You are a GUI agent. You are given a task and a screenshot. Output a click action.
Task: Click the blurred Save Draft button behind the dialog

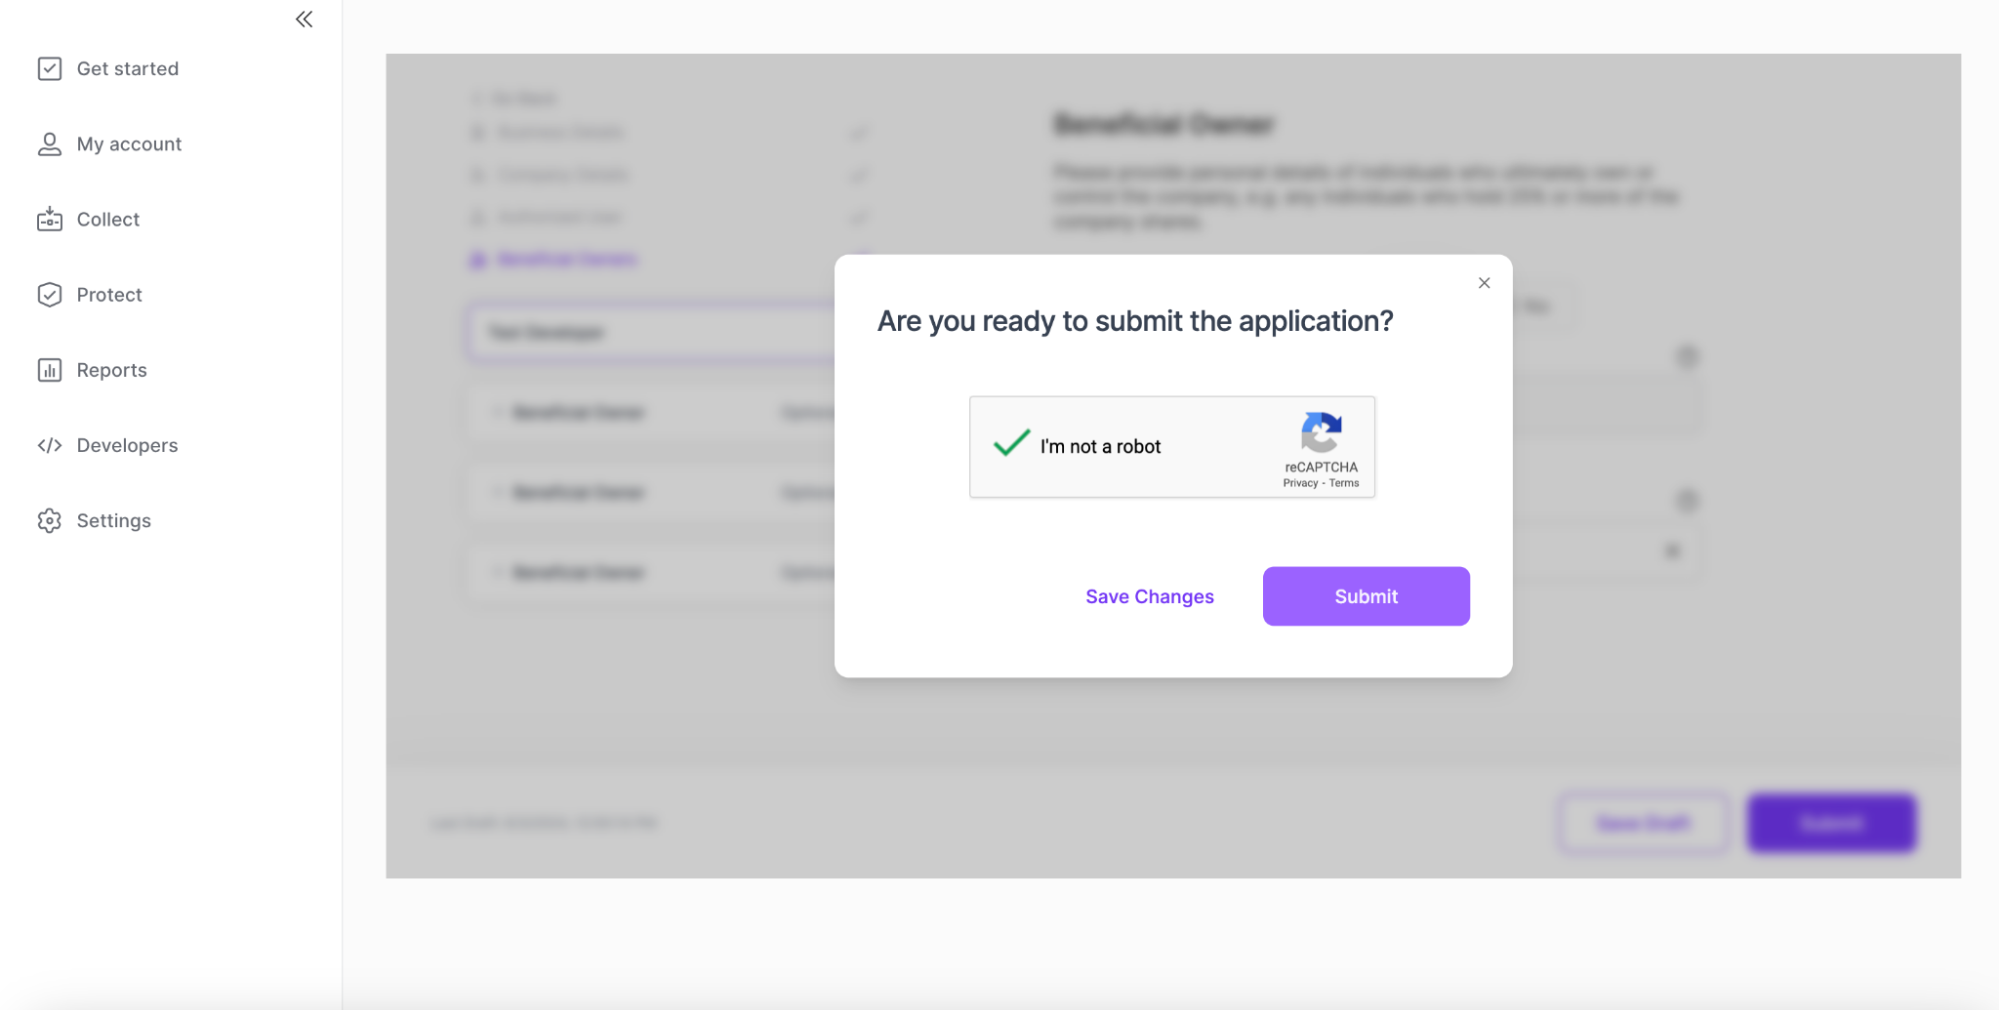(x=1643, y=823)
